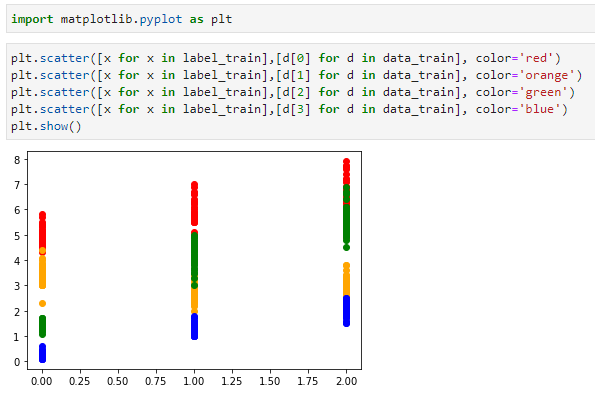595x400 pixels.
Task: Click the scatter line with color='orange'
Action: (x=296, y=75)
